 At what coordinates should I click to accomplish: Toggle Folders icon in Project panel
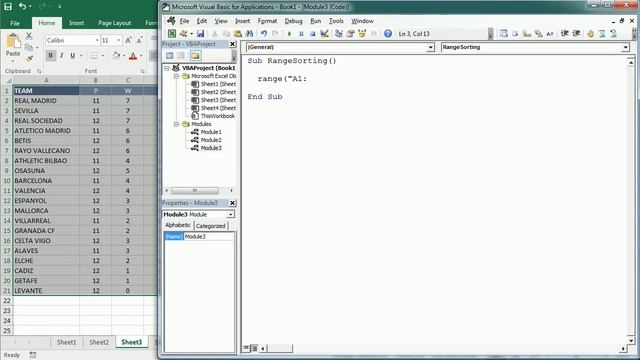(195, 56)
